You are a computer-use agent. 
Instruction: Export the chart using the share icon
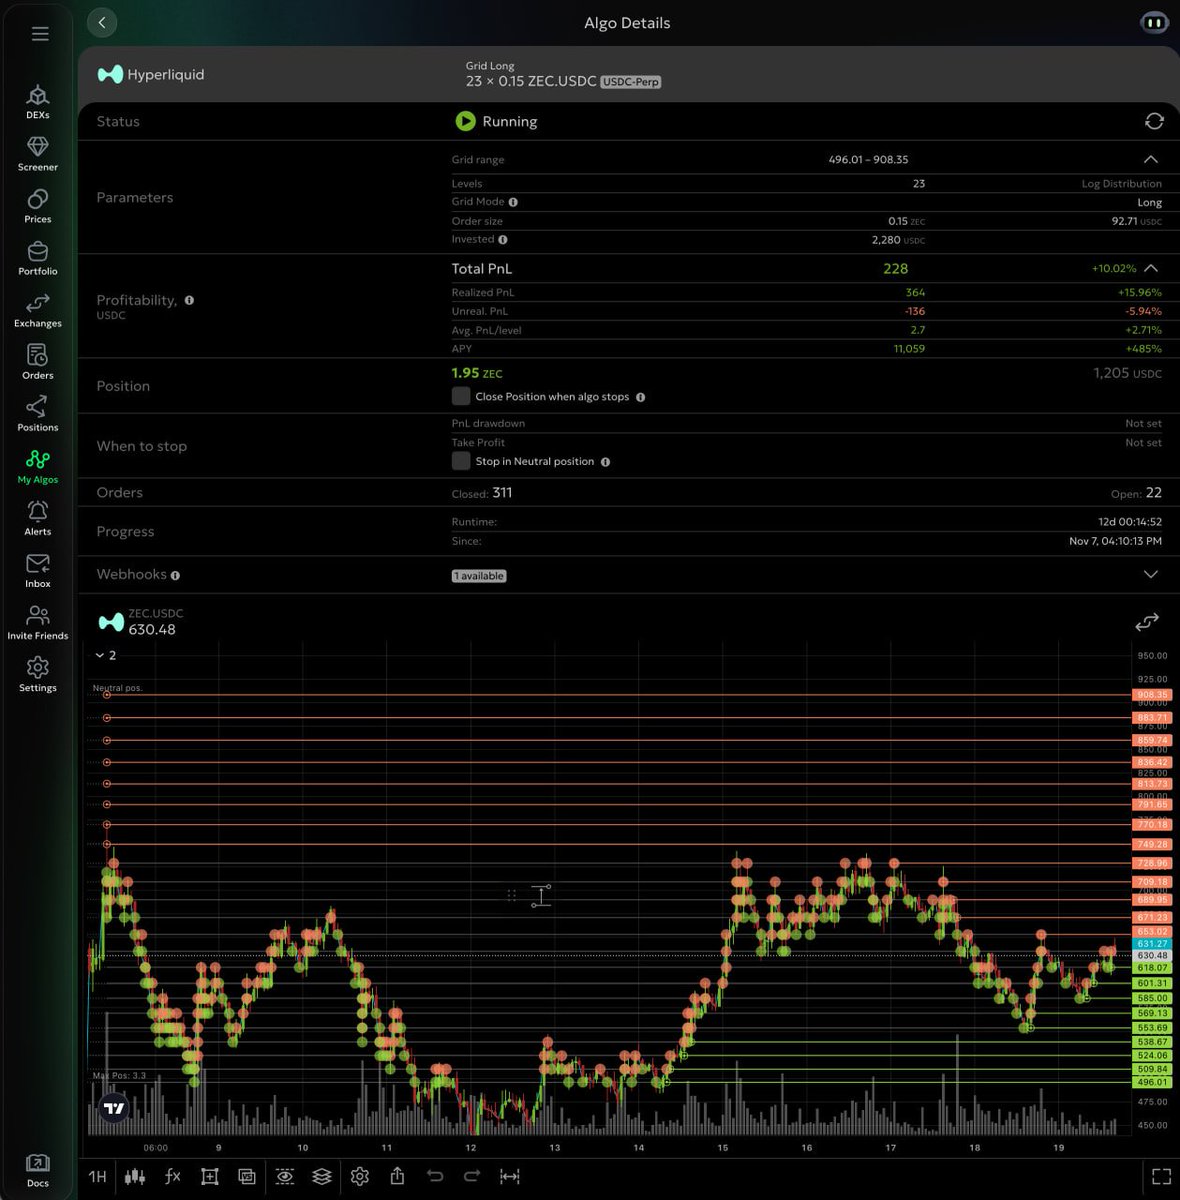click(x=398, y=1177)
